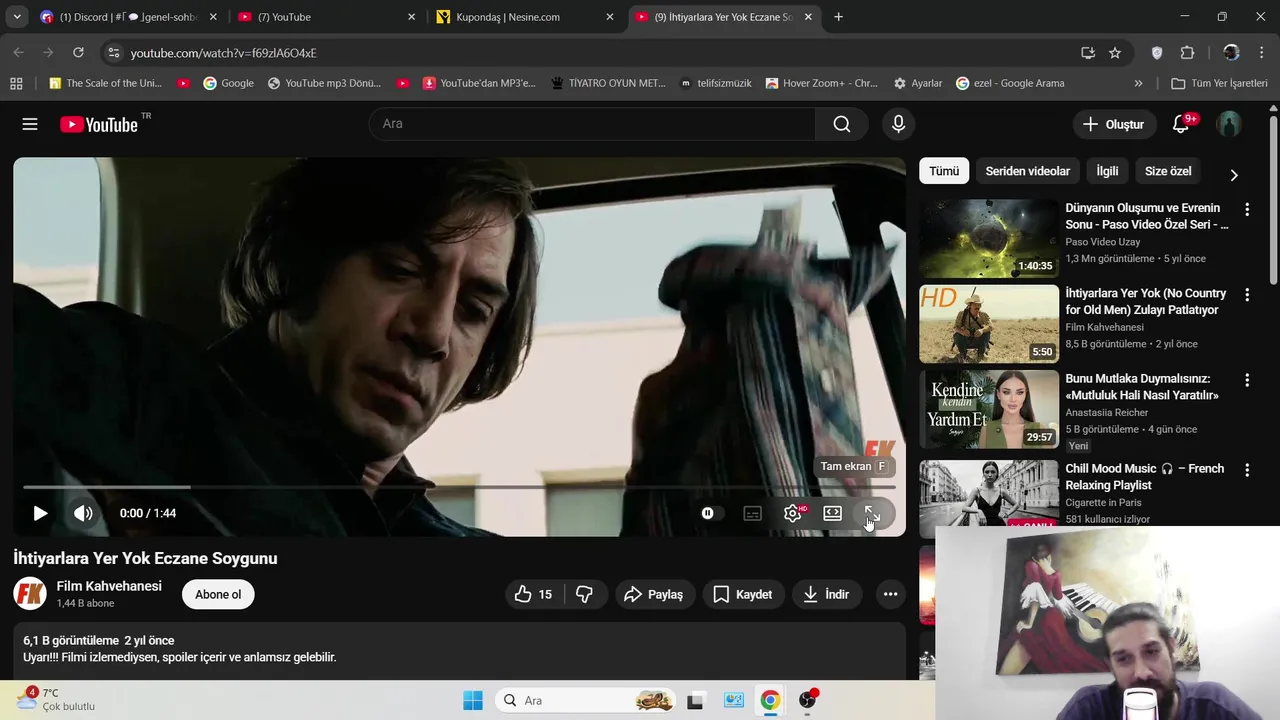Viewport: 1280px width, 720px height.
Task: Open Tüm Yer İşaretleri folder
Action: 1219,83
